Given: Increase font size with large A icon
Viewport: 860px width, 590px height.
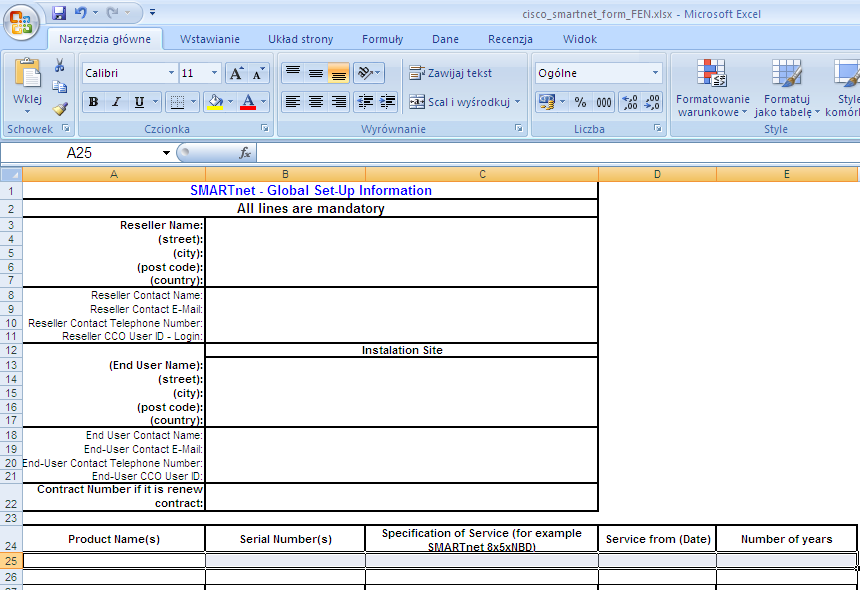Looking at the screenshot, I should (236, 73).
